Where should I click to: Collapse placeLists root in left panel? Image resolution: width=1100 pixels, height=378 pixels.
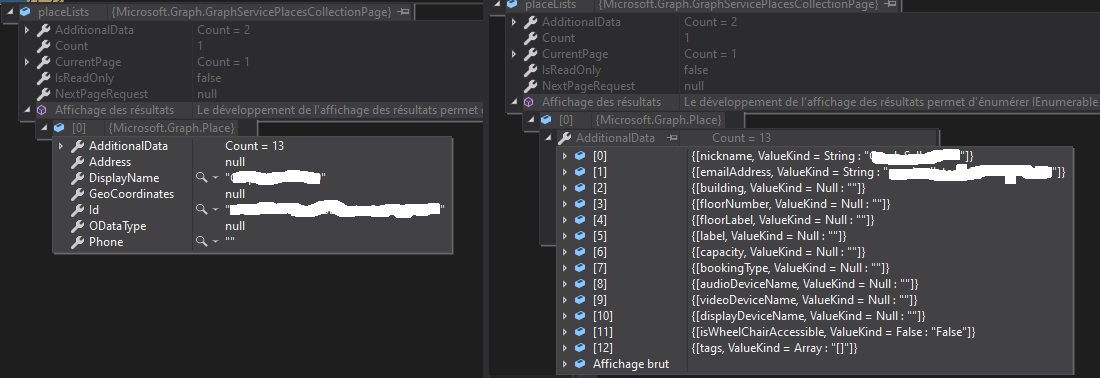click(10, 12)
